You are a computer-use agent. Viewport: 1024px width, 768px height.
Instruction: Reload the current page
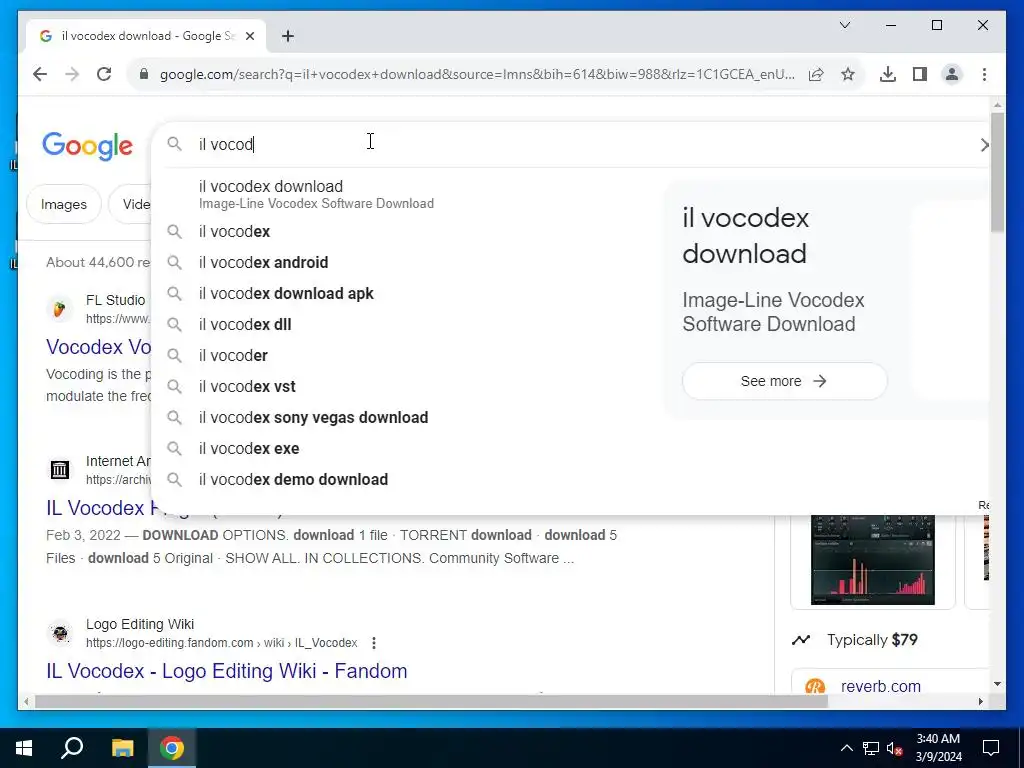click(104, 74)
